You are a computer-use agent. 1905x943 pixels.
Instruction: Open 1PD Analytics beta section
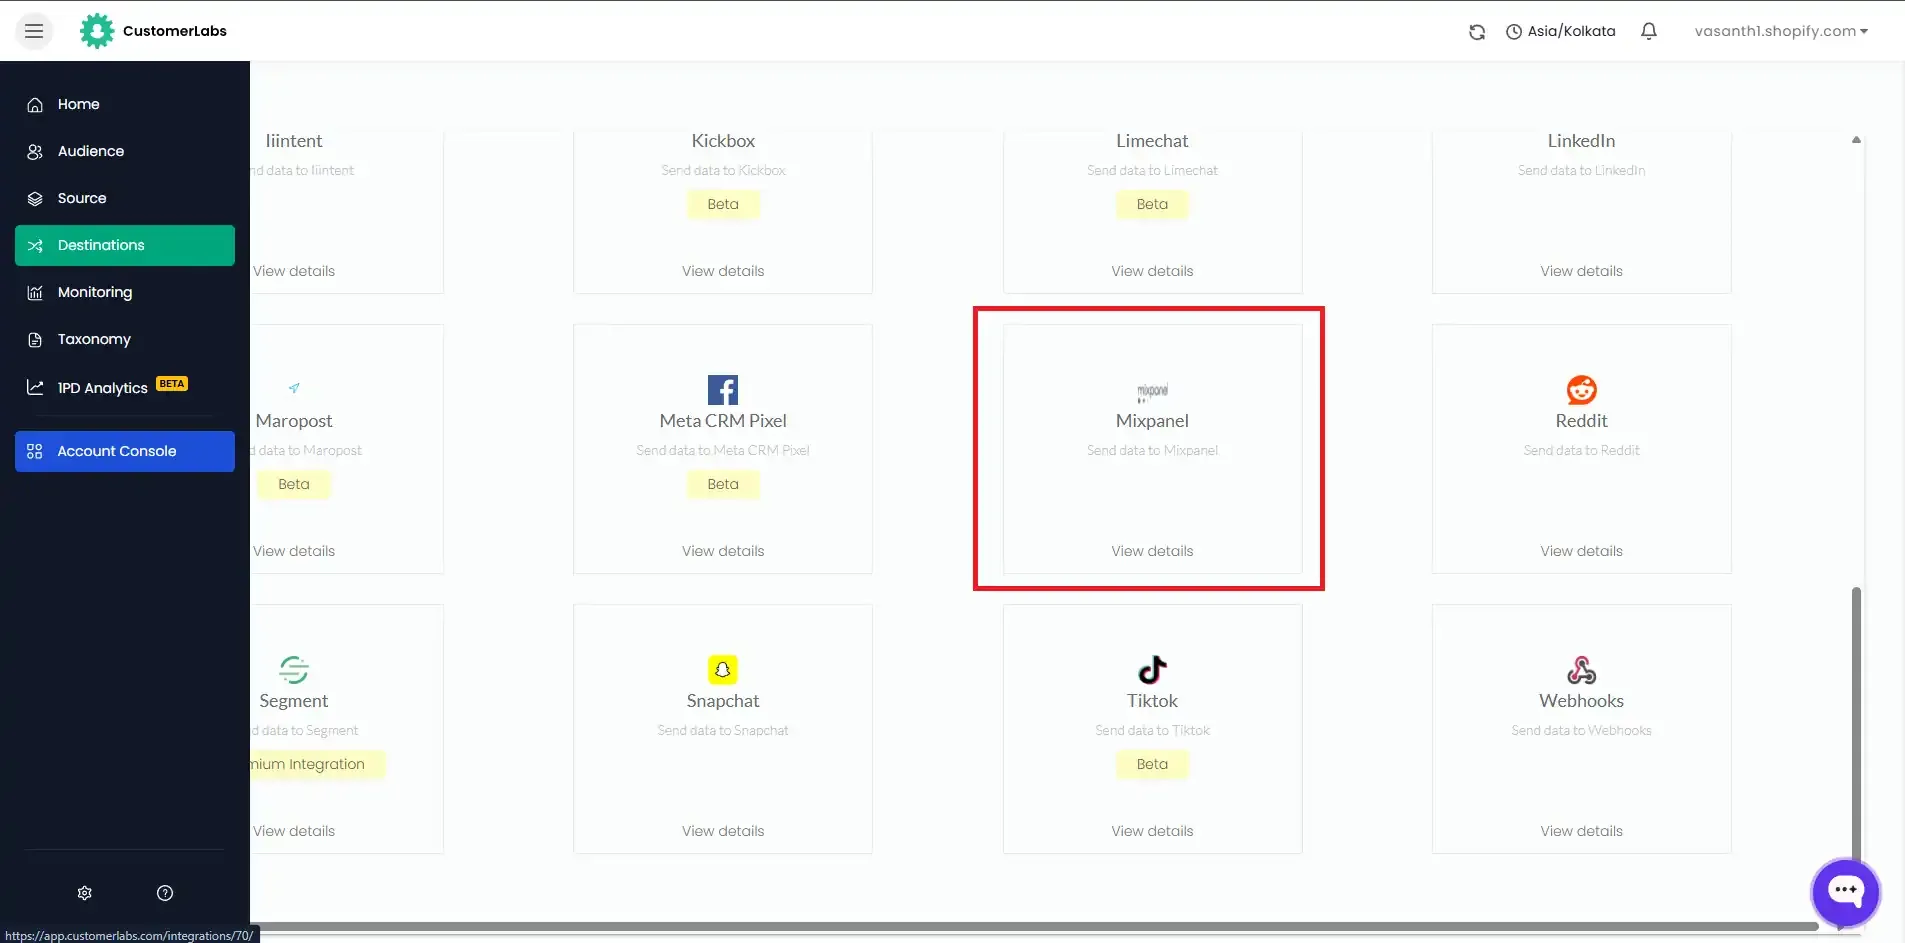point(125,387)
